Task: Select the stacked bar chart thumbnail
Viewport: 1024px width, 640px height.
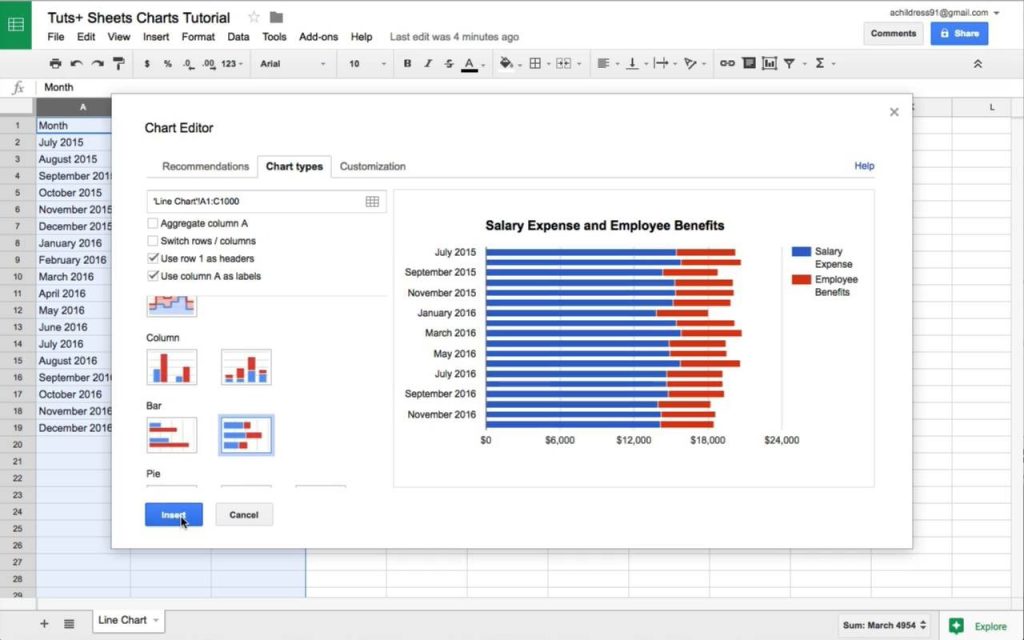Action: click(246, 435)
